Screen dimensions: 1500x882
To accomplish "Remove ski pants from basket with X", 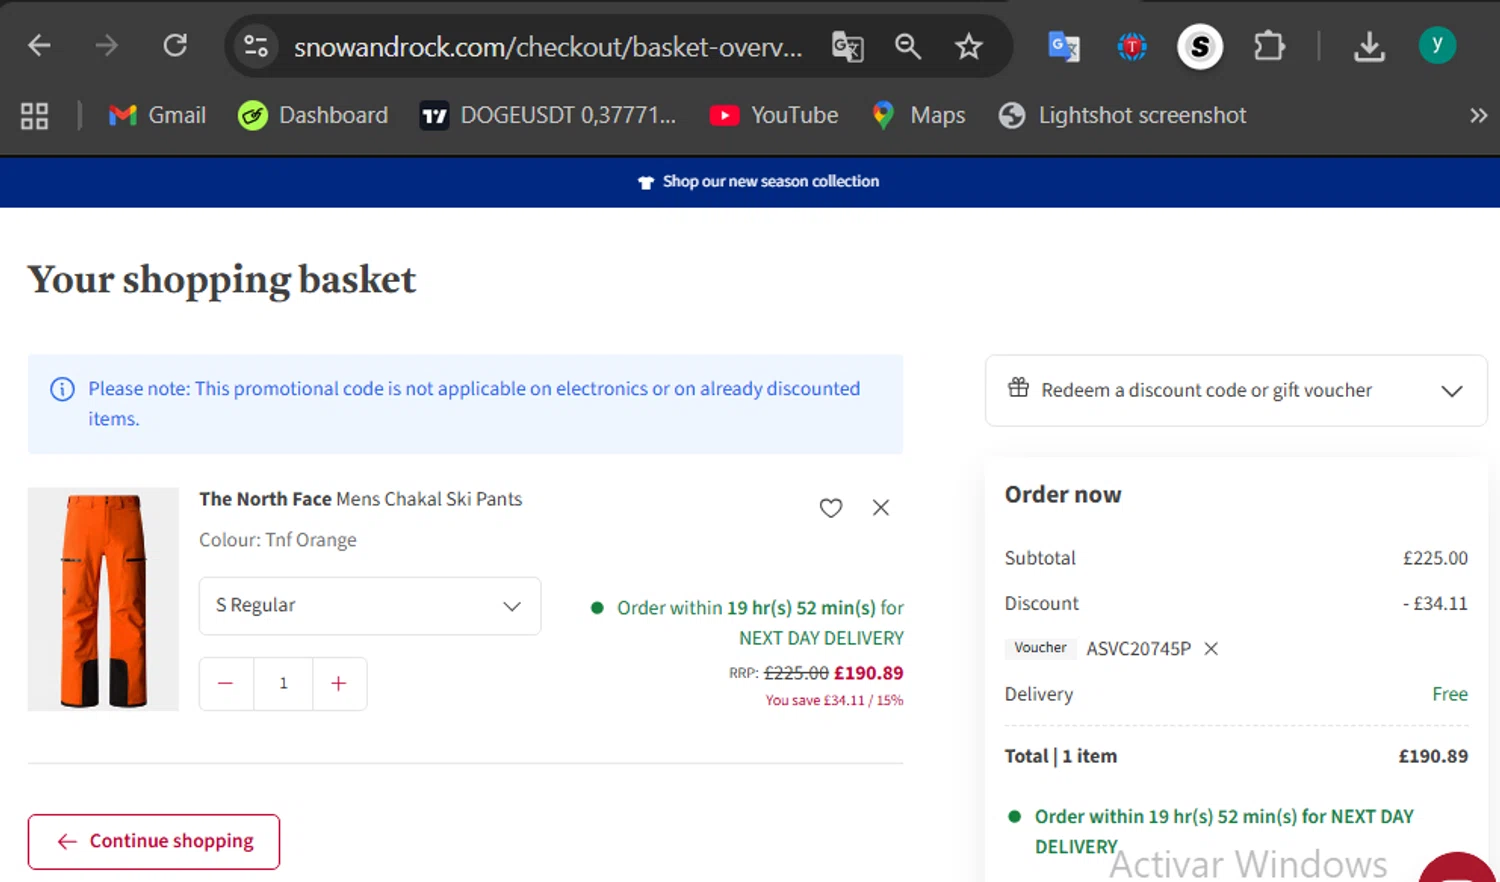I will coord(881,508).
